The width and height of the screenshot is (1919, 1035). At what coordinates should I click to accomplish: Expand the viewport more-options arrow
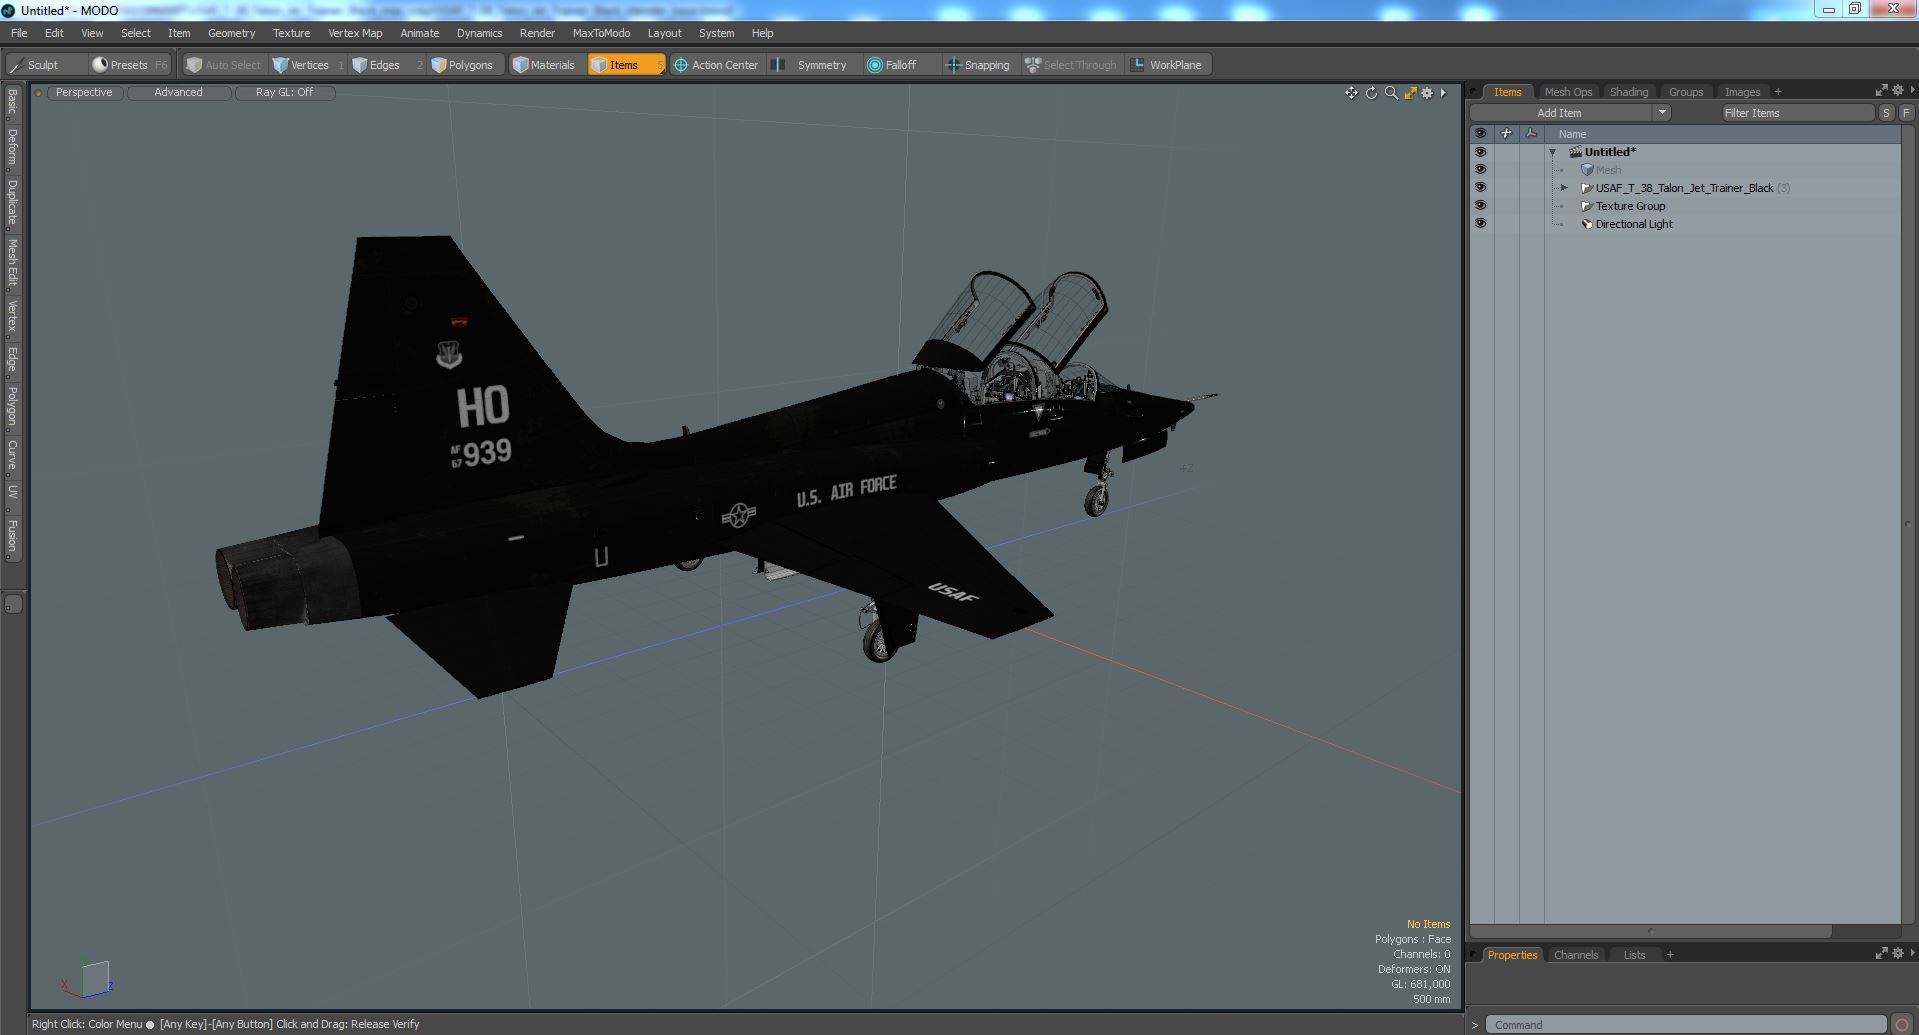[x=1443, y=93]
